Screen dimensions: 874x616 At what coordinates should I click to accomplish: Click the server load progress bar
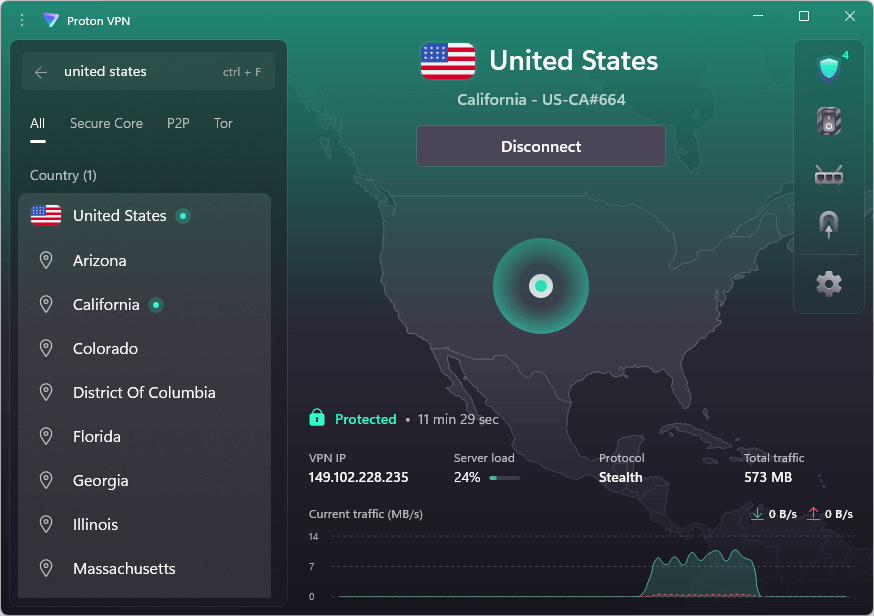pyautogui.click(x=504, y=478)
